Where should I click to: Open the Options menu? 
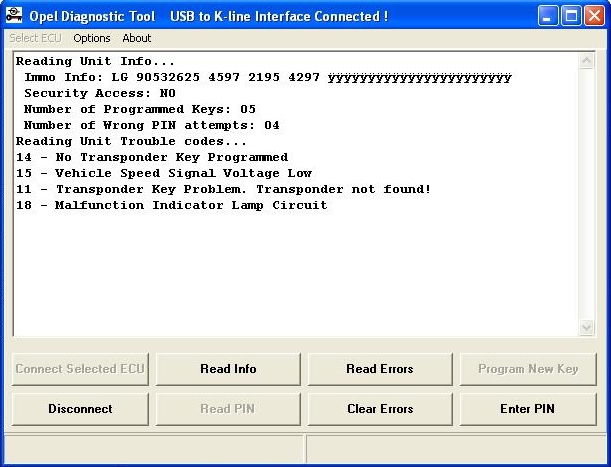[92, 38]
